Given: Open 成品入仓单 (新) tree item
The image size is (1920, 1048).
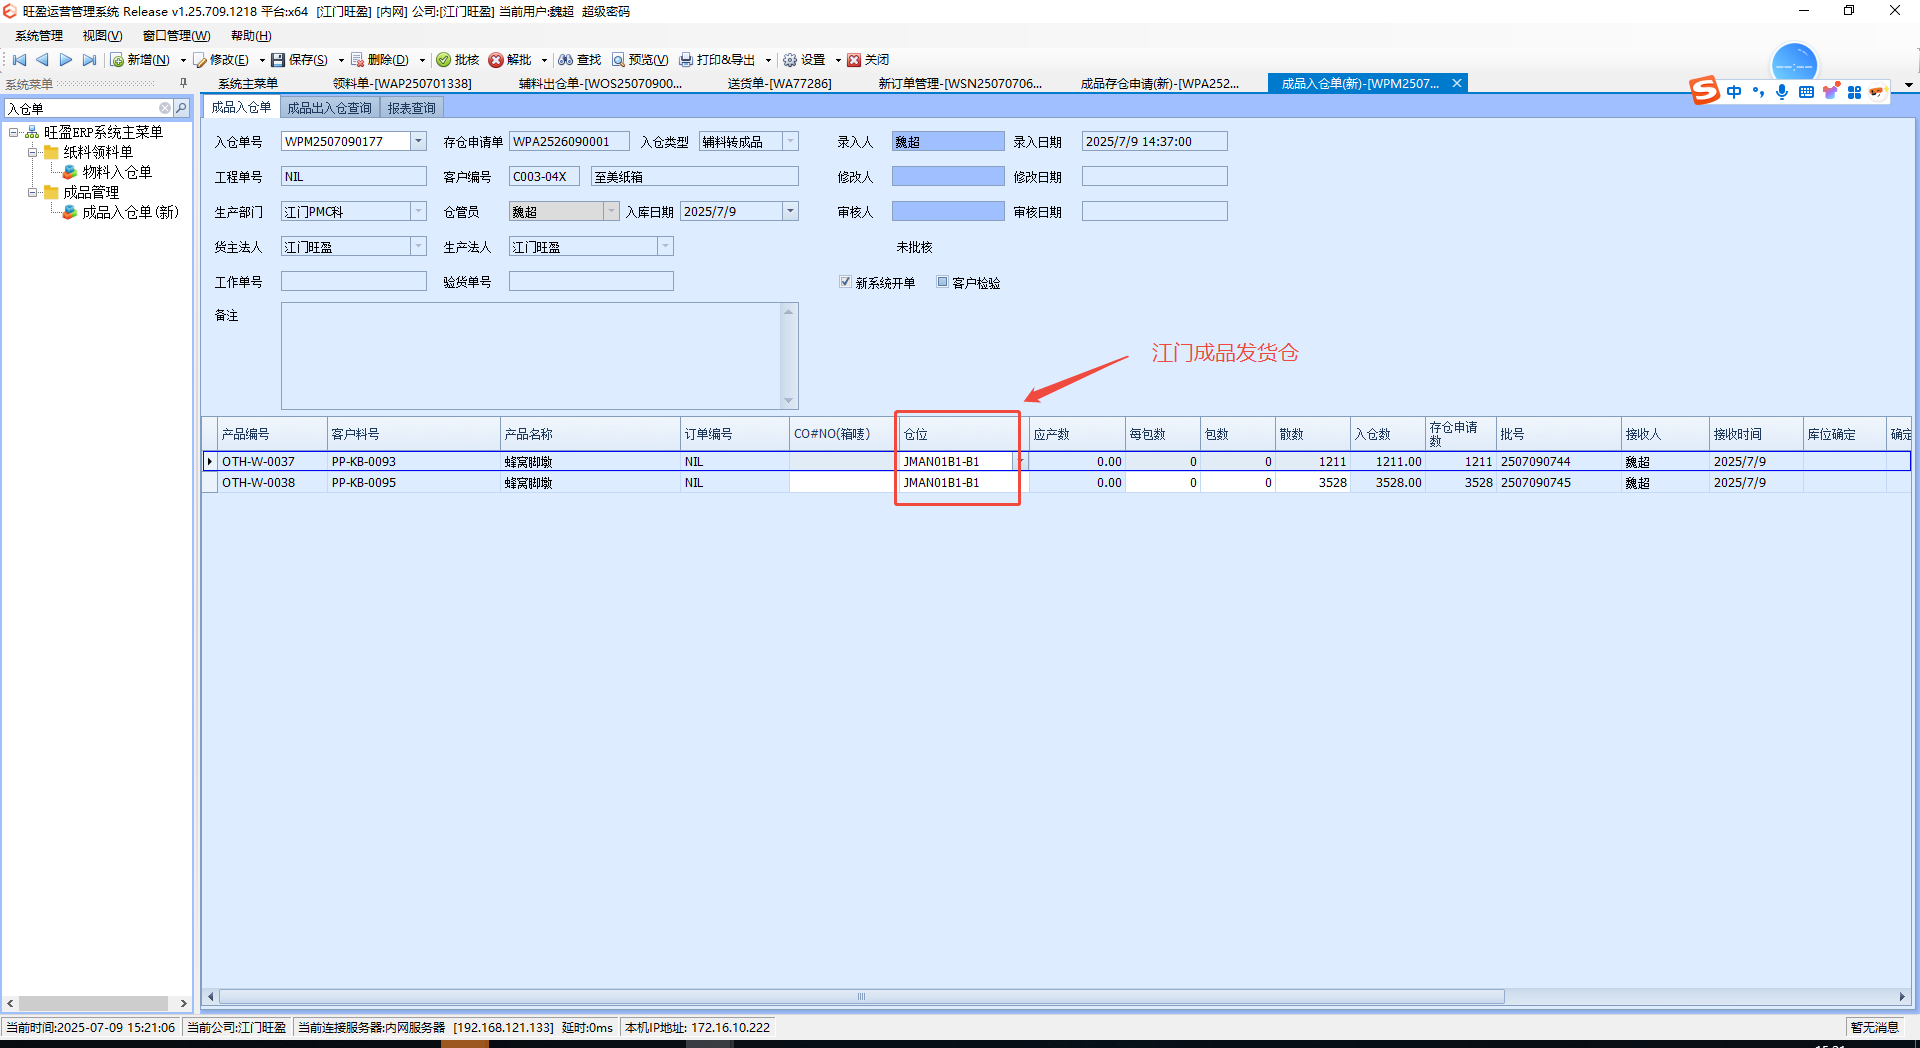Looking at the screenshot, I should (130, 212).
